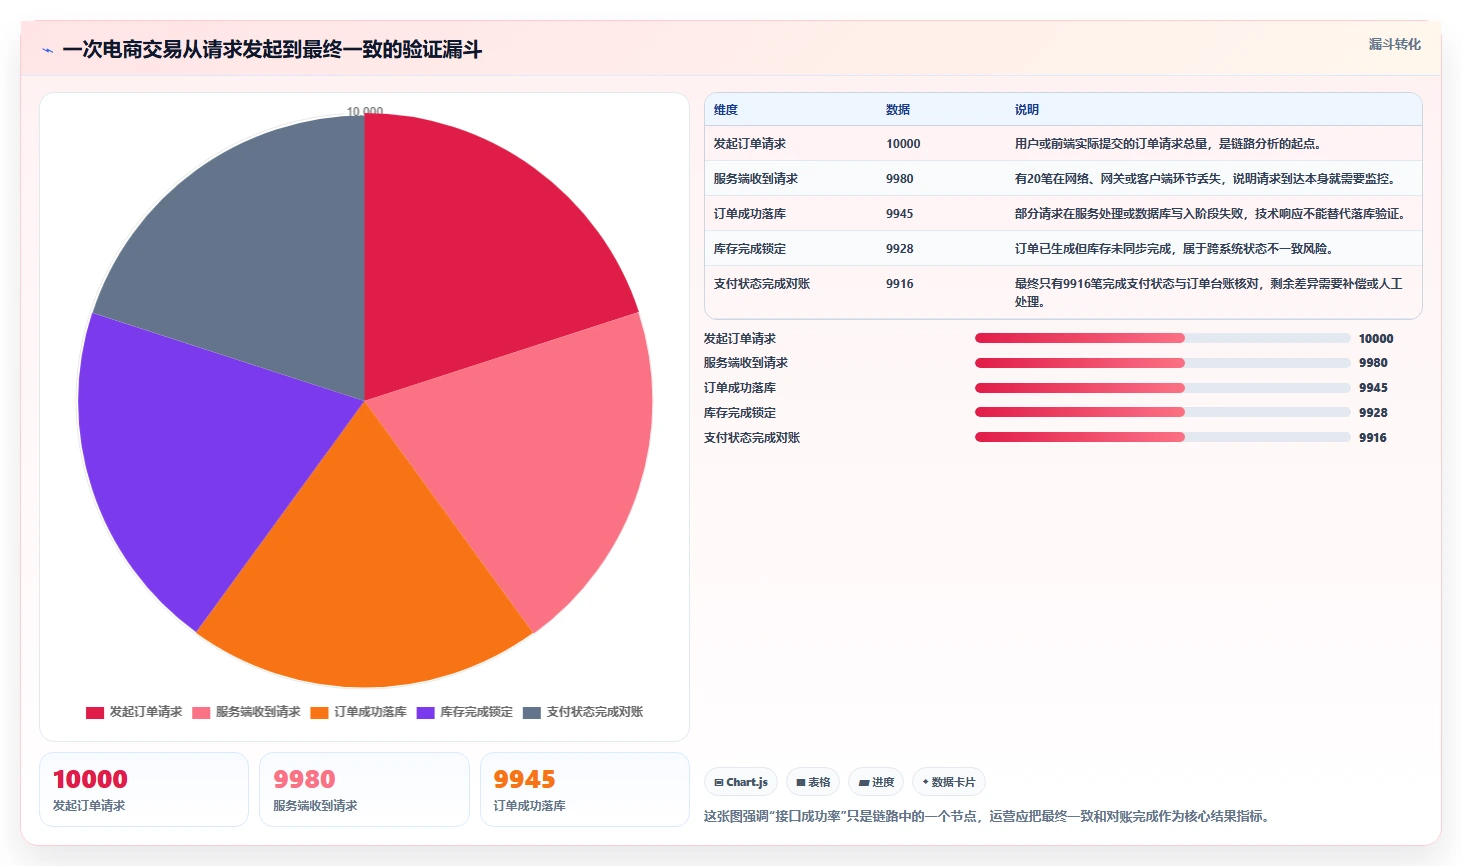Select the Chart.js tag chip
Viewport: 1462px width, 866px height.
[741, 782]
